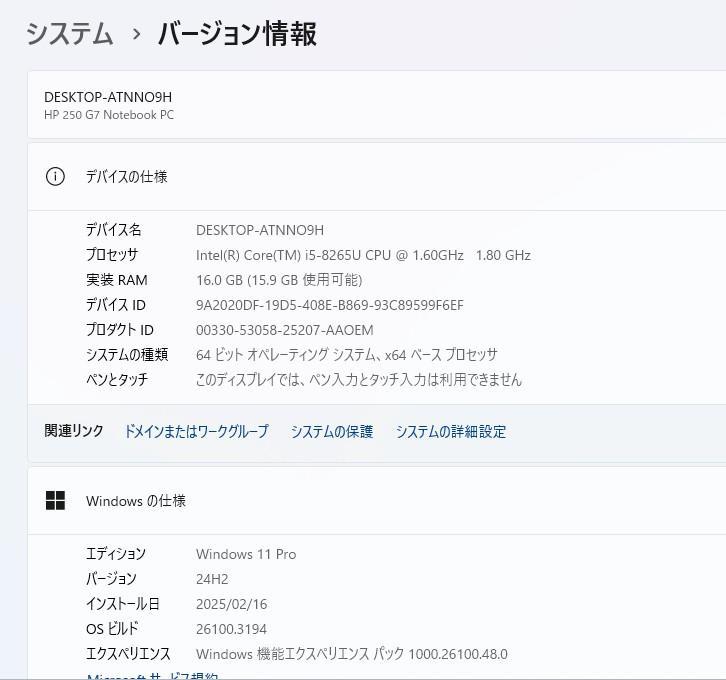Viewport: 726px width, 680px height.
Task: Select edition value Windows 11 Pro
Action: [x=246, y=554]
